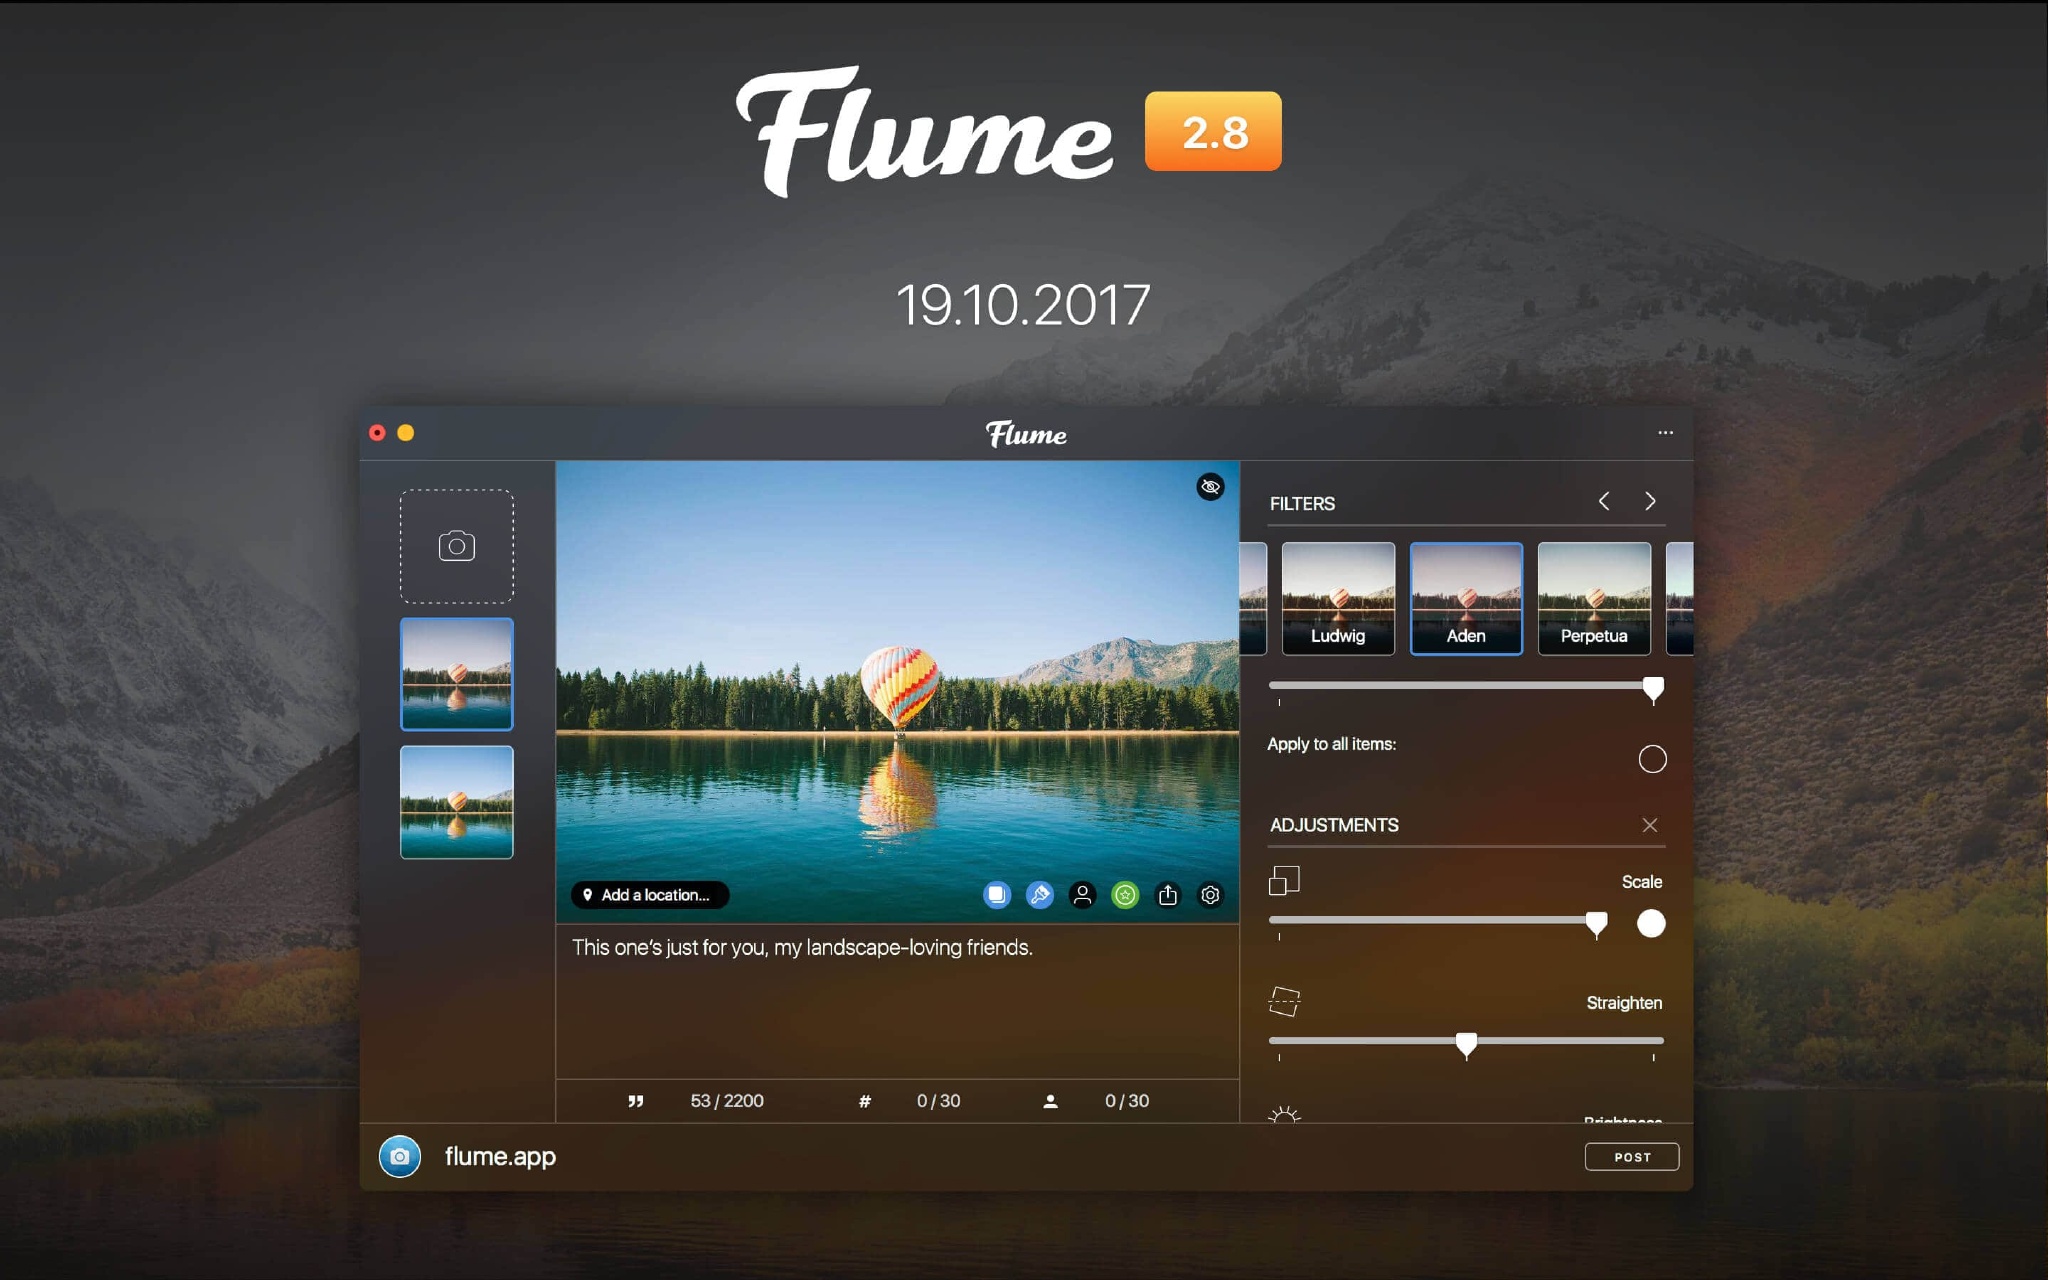2048x1280 pixels.
Task: Enable Apply to all items
Action: [1652, 759]
